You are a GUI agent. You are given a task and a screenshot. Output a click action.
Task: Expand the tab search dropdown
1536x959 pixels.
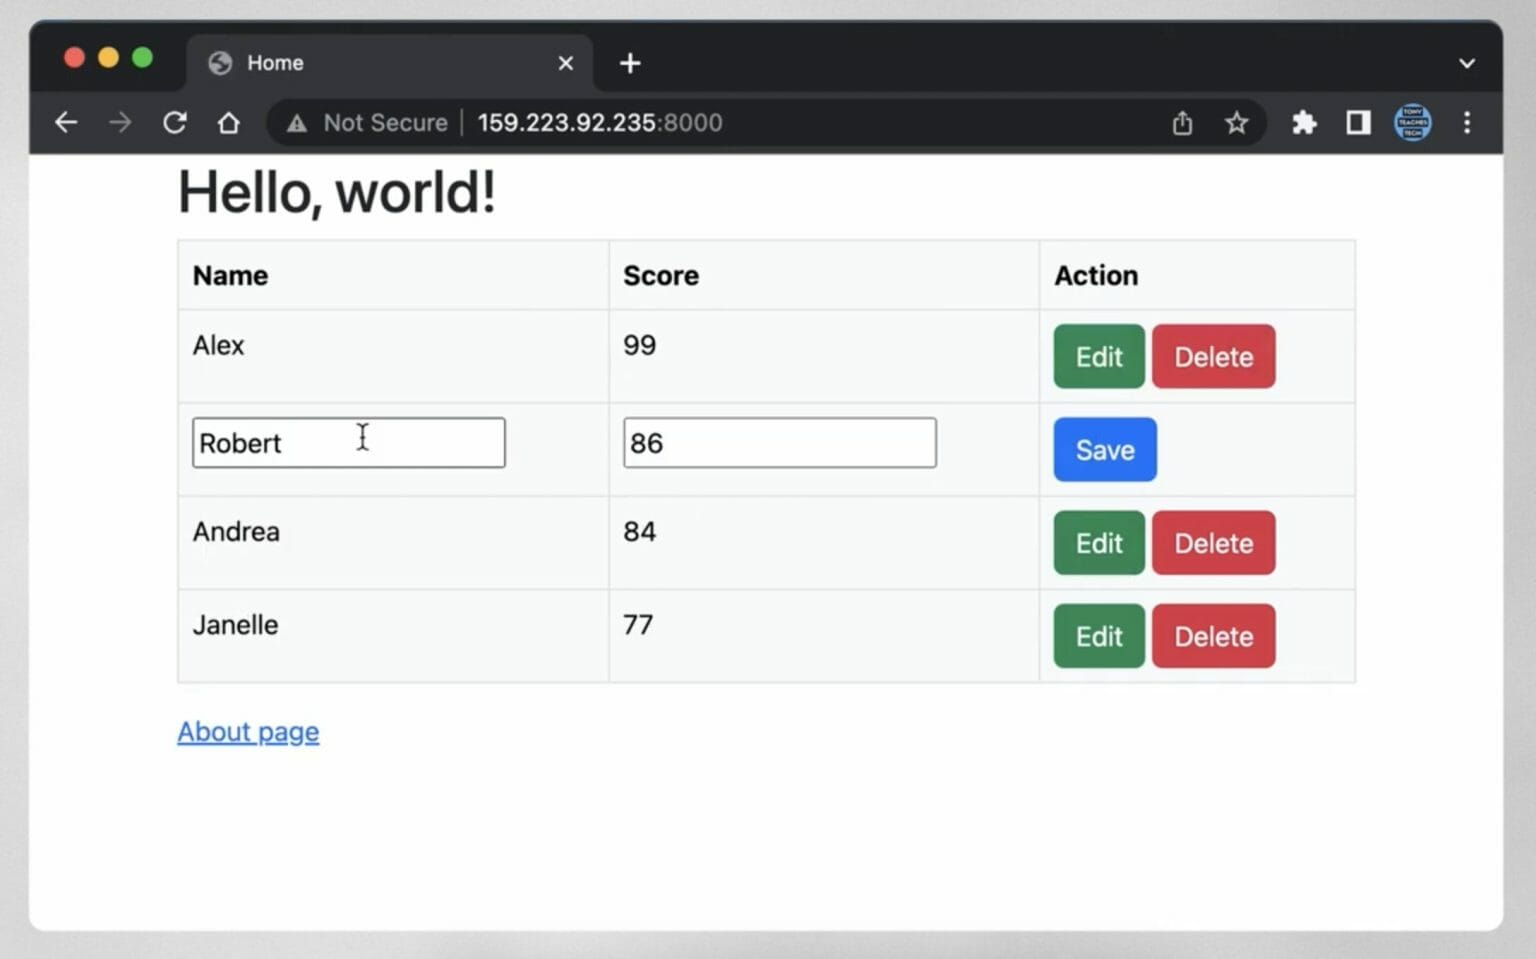coord(1467,63)
